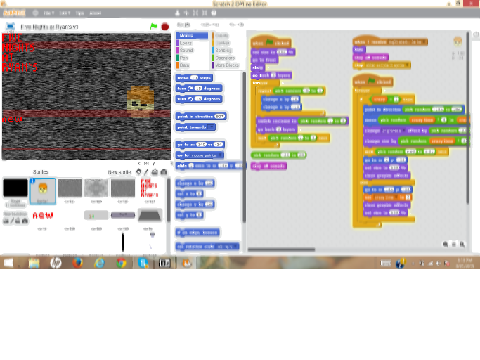Switch the stage to full screen mode
The height and width of the screenshot is (360, 480).
tap(10, 26)
